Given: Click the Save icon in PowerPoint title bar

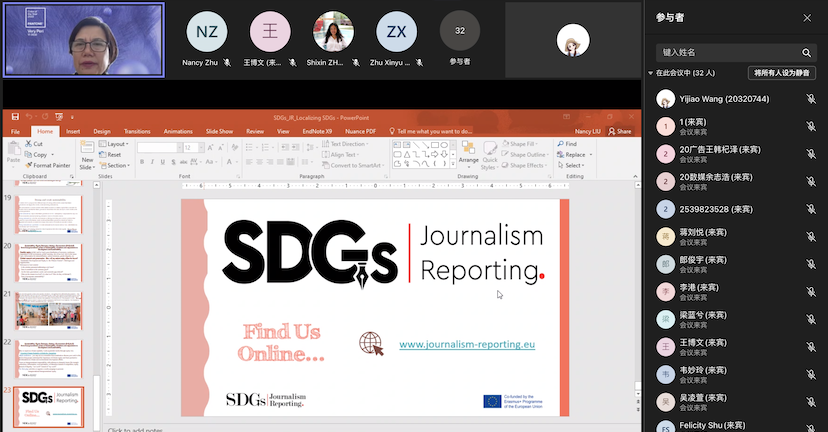Looking at the screenshot, I should [15, 117].
